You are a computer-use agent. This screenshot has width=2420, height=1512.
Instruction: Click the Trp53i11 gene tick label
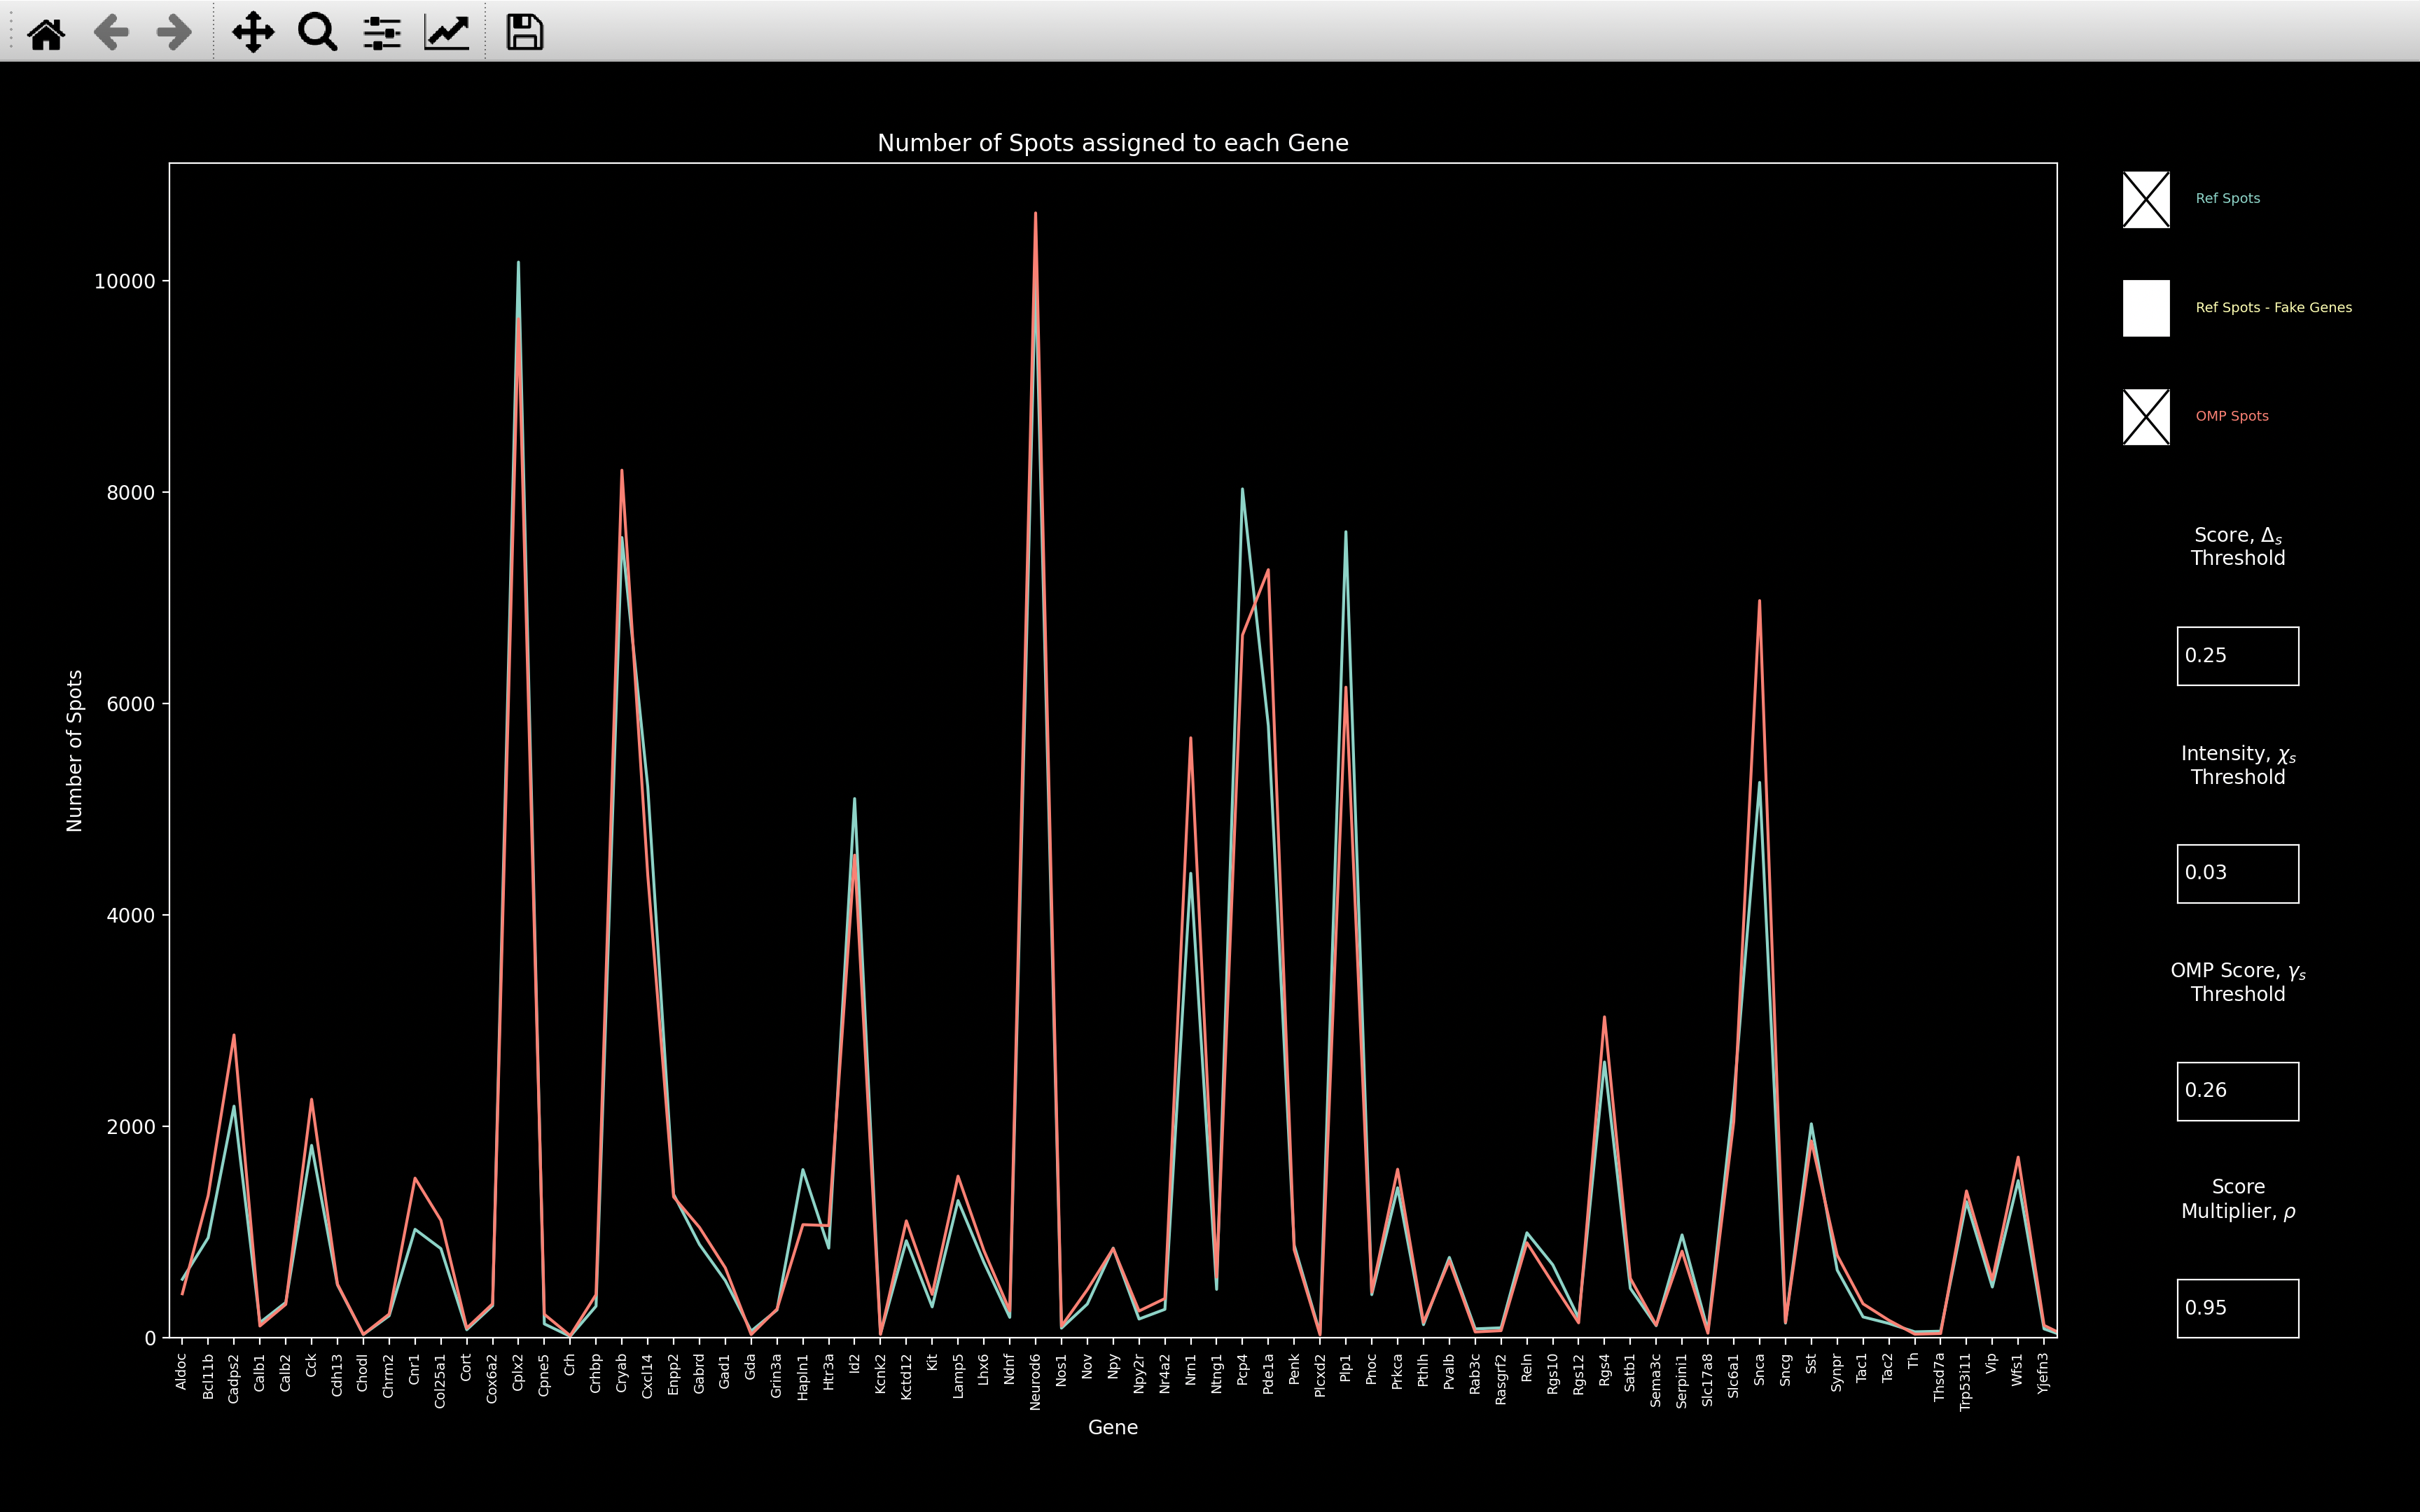click(x=1966, y=1382)
